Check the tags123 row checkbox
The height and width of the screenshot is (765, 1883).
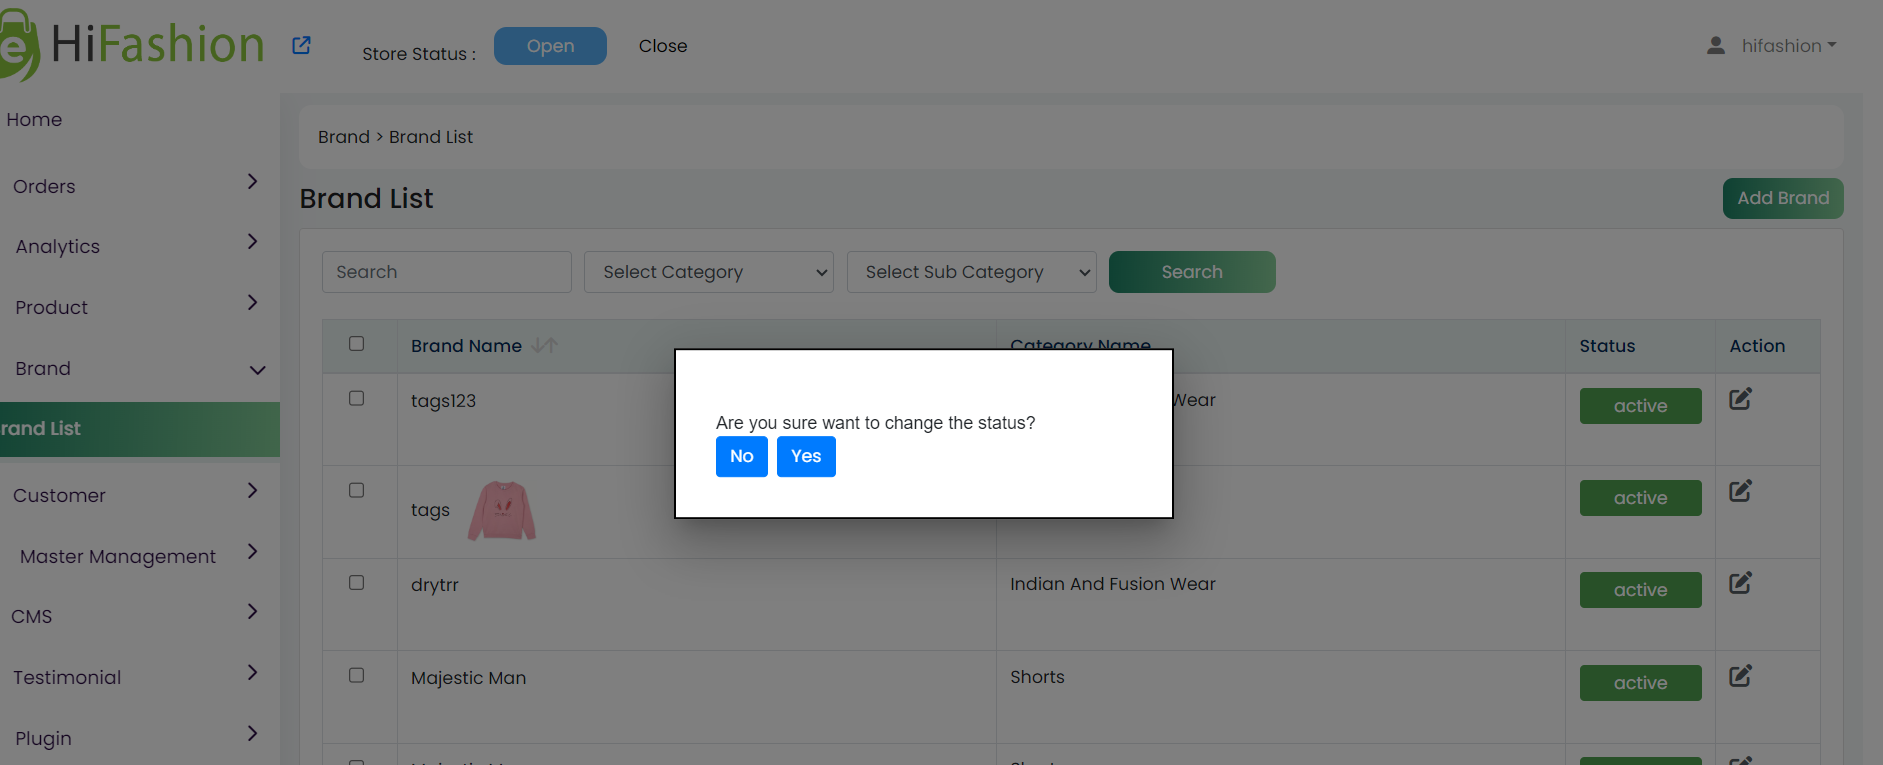[x=356, y=398]
